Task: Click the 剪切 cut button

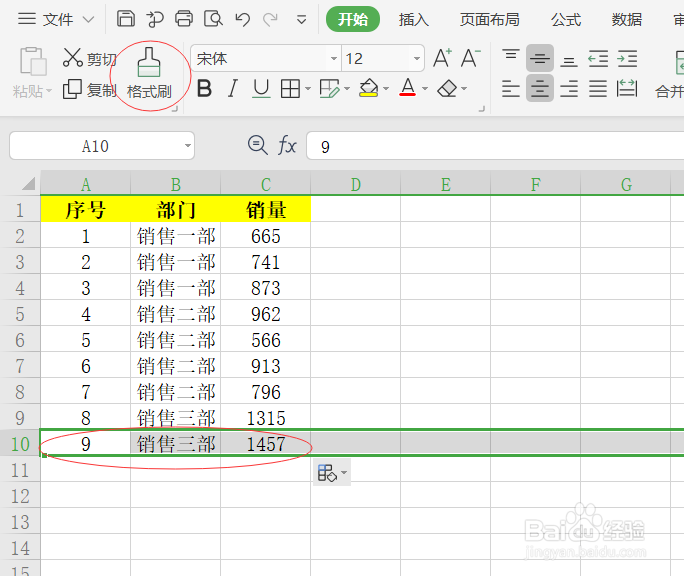Action: point(89,58)
